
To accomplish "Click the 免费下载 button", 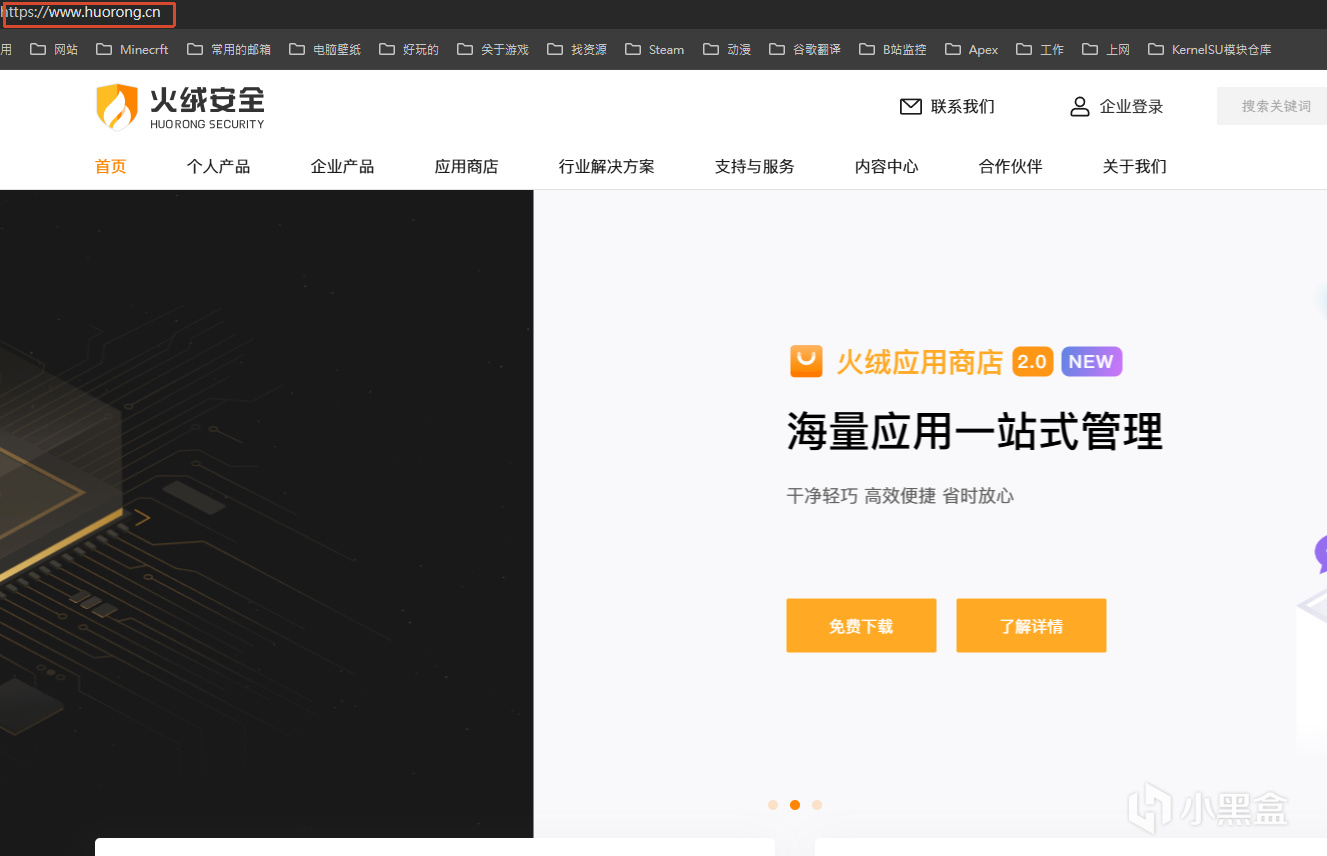I will [861, 626].
